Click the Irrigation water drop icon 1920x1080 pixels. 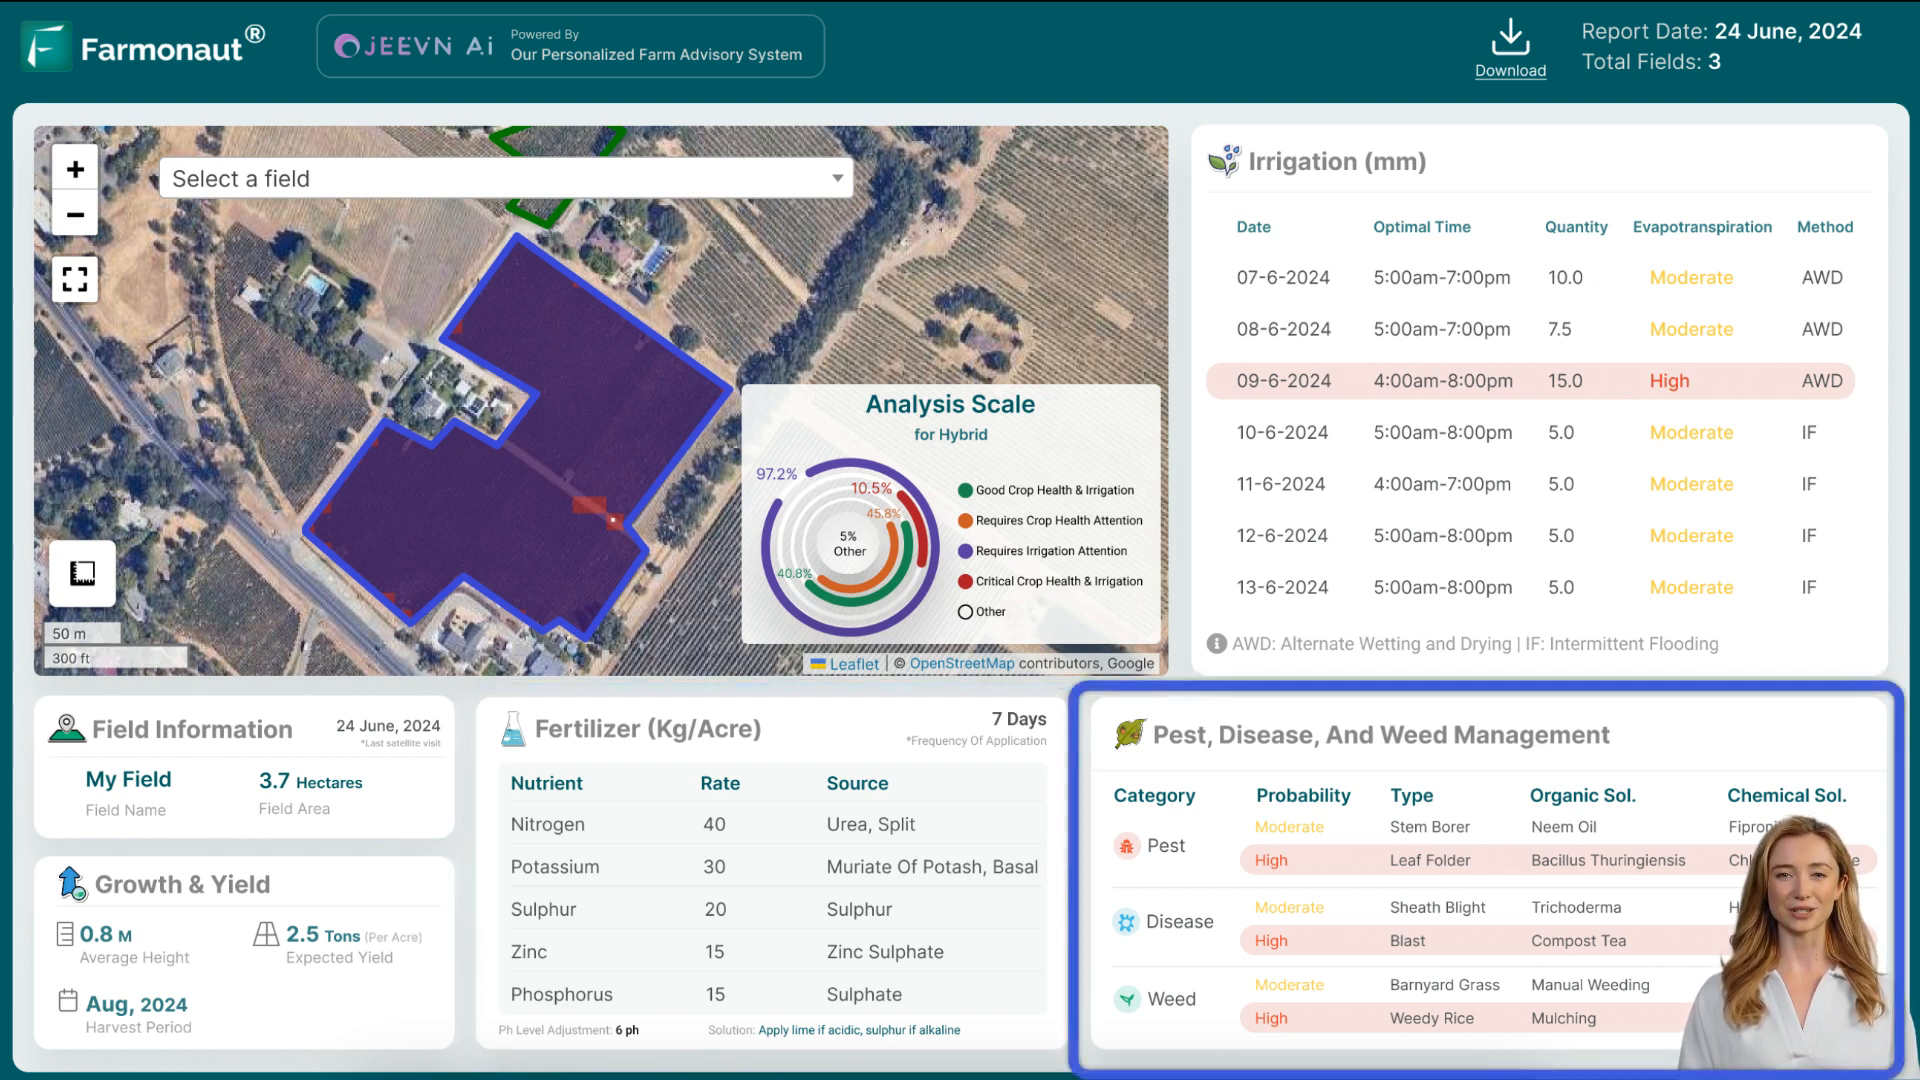pyautogui.click(x=1224, y=161)
